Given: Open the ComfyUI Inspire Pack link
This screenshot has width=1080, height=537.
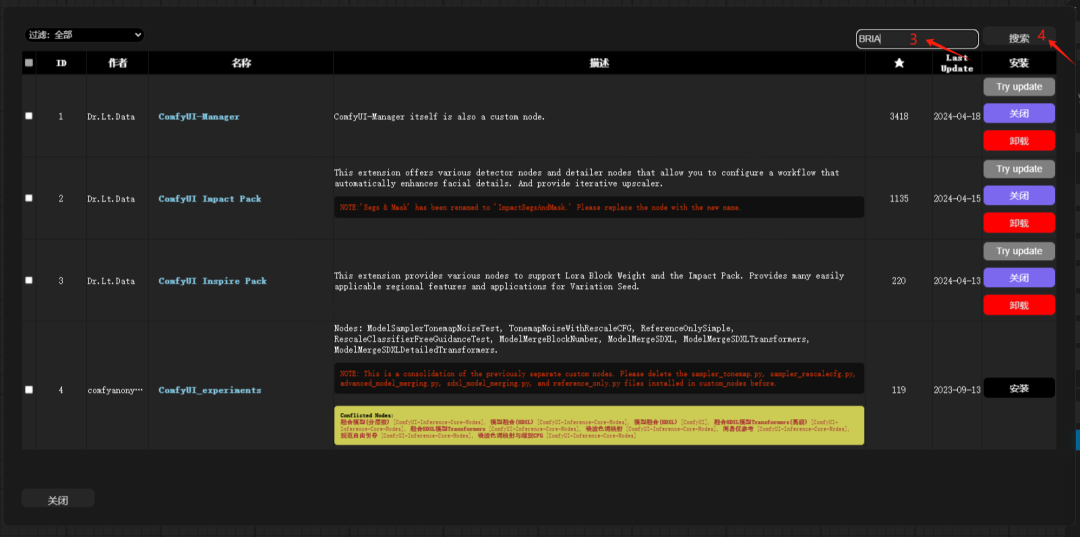Looking at the screenshot, I should coord(212,281).
